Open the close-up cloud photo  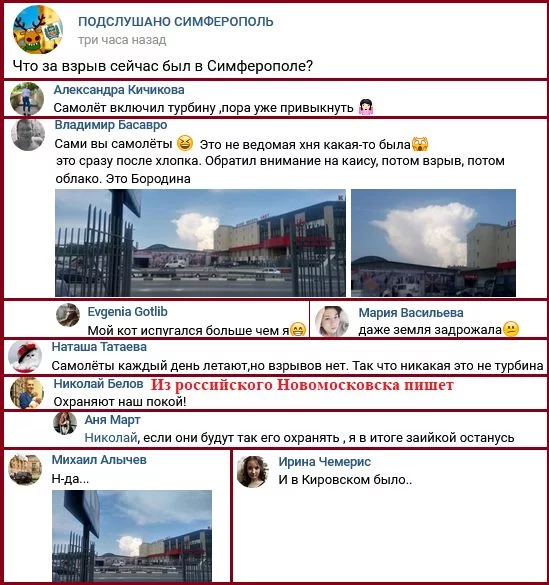(433, 243)
